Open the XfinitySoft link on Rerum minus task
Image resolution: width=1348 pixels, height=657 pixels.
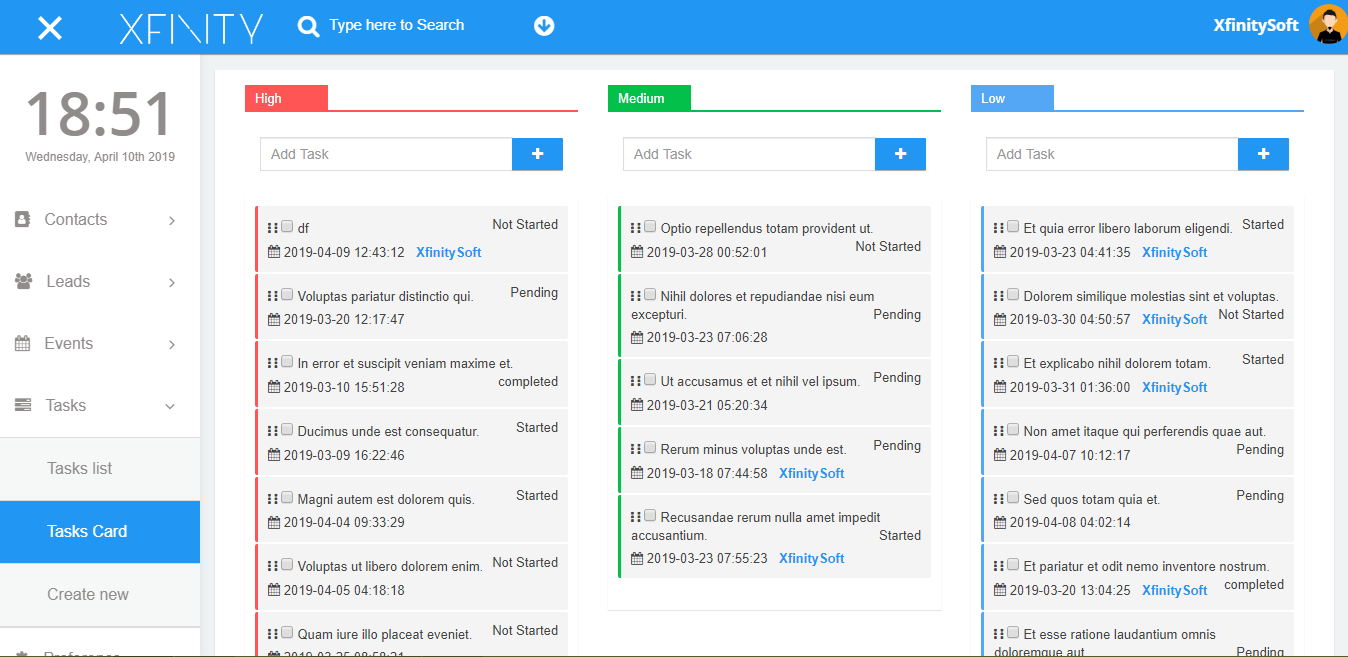coord(811,472)
